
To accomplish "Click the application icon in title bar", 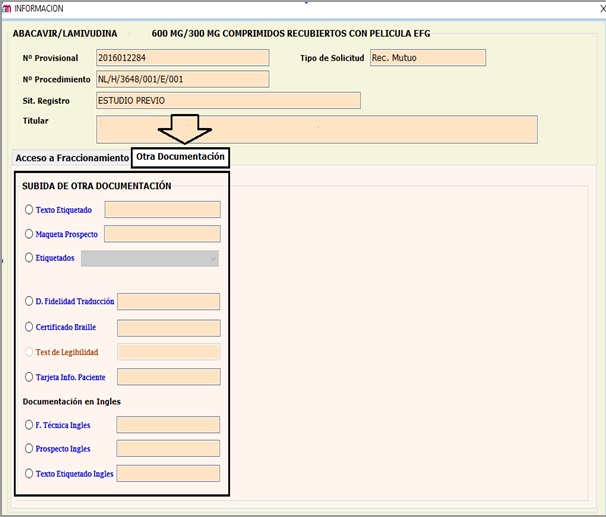I will pos(7,8).
